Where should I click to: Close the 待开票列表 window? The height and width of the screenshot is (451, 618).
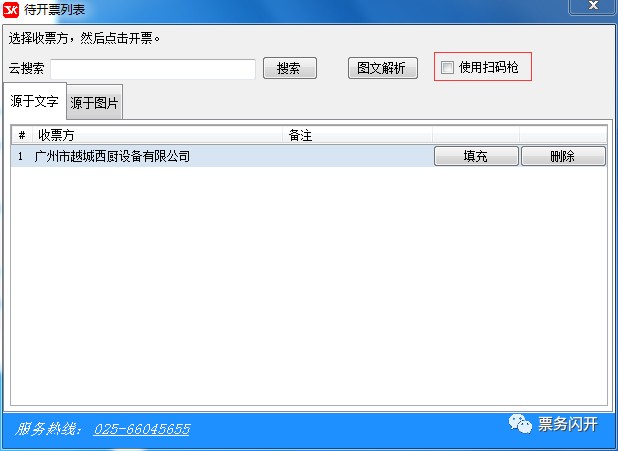click(592, 6)
